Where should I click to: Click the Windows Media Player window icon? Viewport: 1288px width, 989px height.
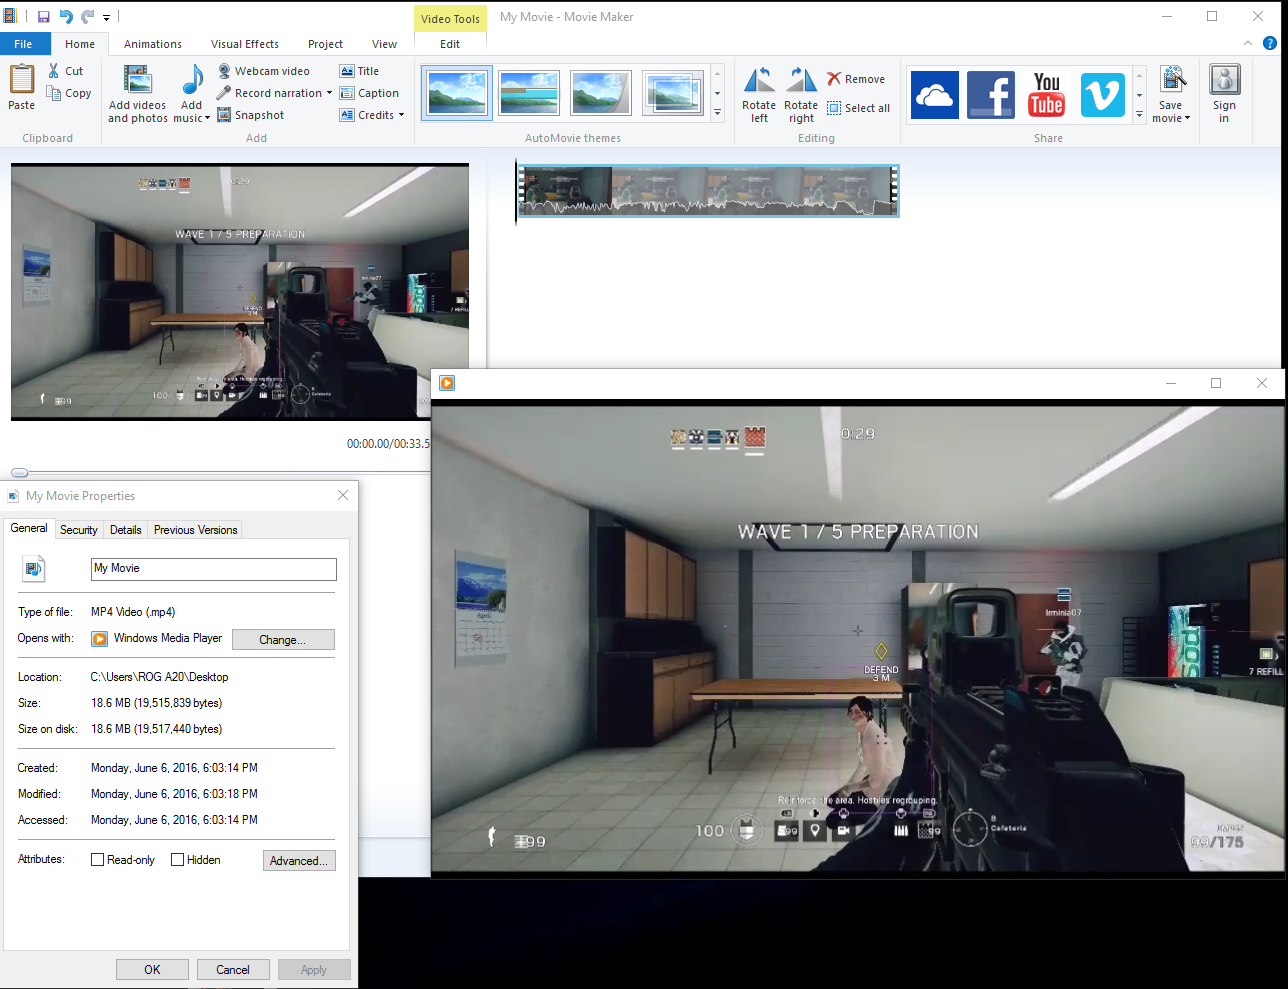[x=447, y=383]
